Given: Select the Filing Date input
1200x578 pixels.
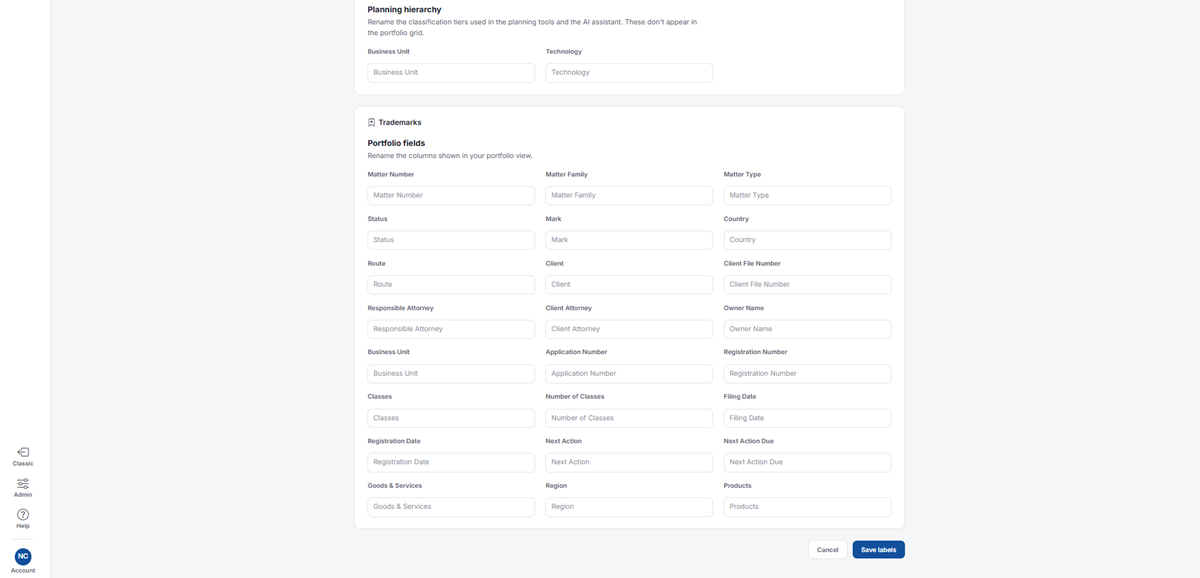Looking at the screenshot, I should (x=807, y=418).
